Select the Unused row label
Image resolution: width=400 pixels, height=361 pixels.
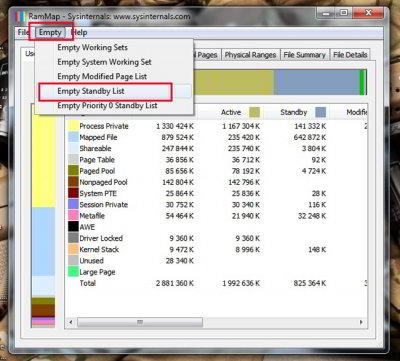[x=91, y=261]
